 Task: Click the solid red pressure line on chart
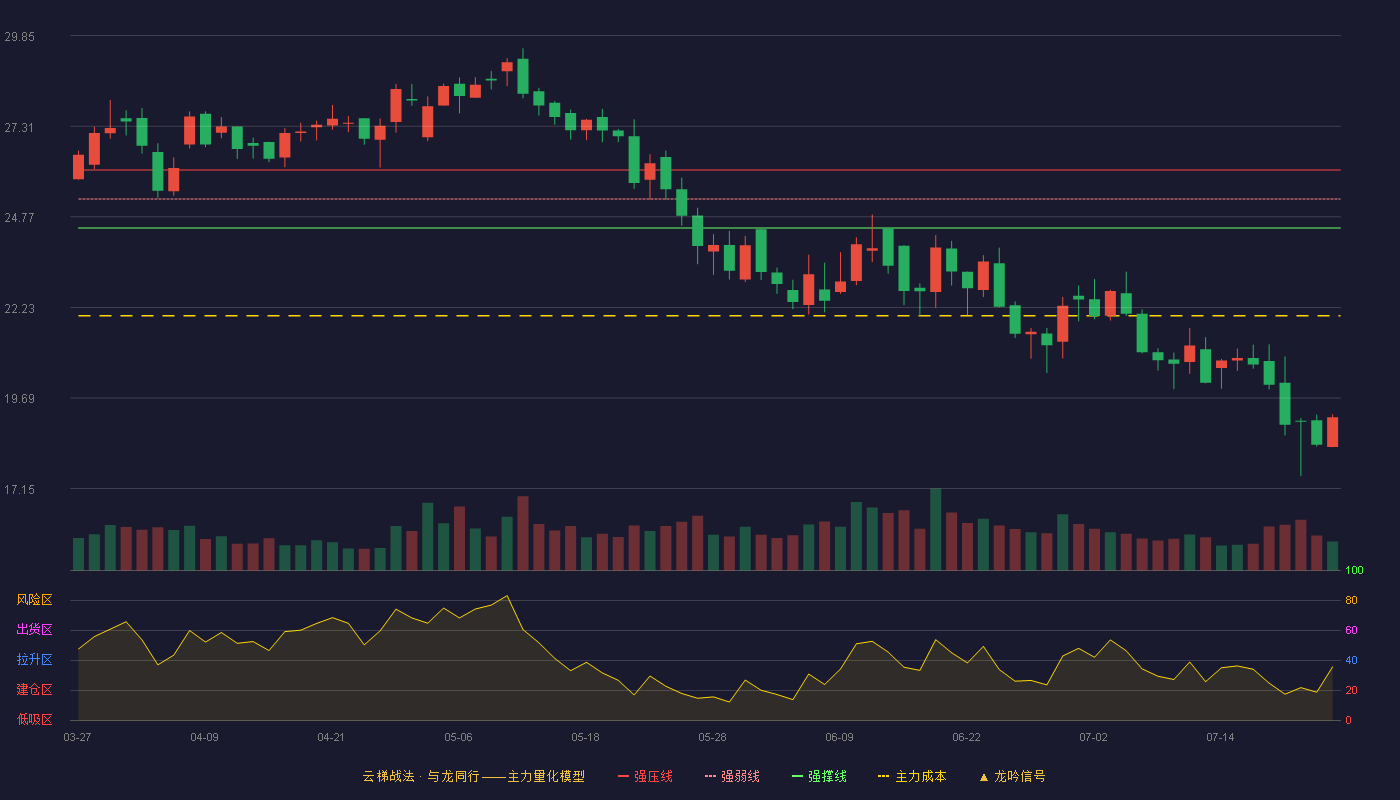[709, 170]
